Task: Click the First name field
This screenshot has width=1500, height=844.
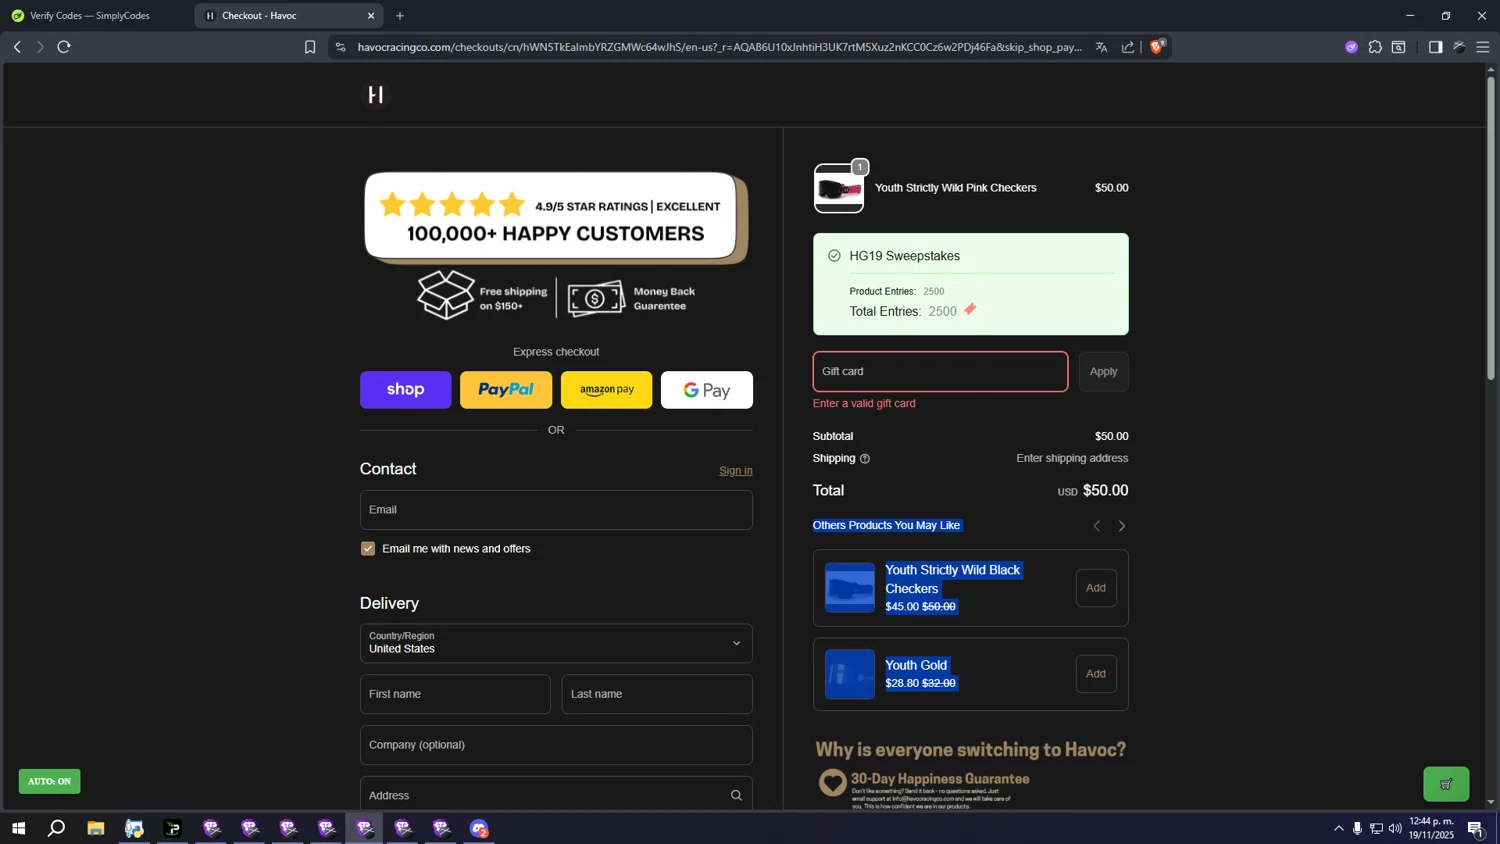Action: tap(455, 694)
